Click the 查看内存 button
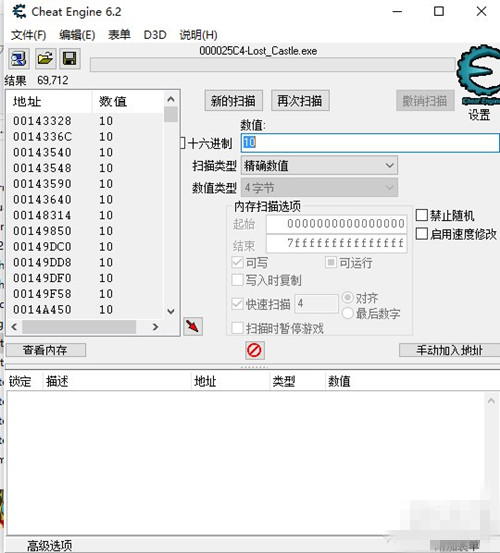500x553 pixels. (x=45, y=350)
